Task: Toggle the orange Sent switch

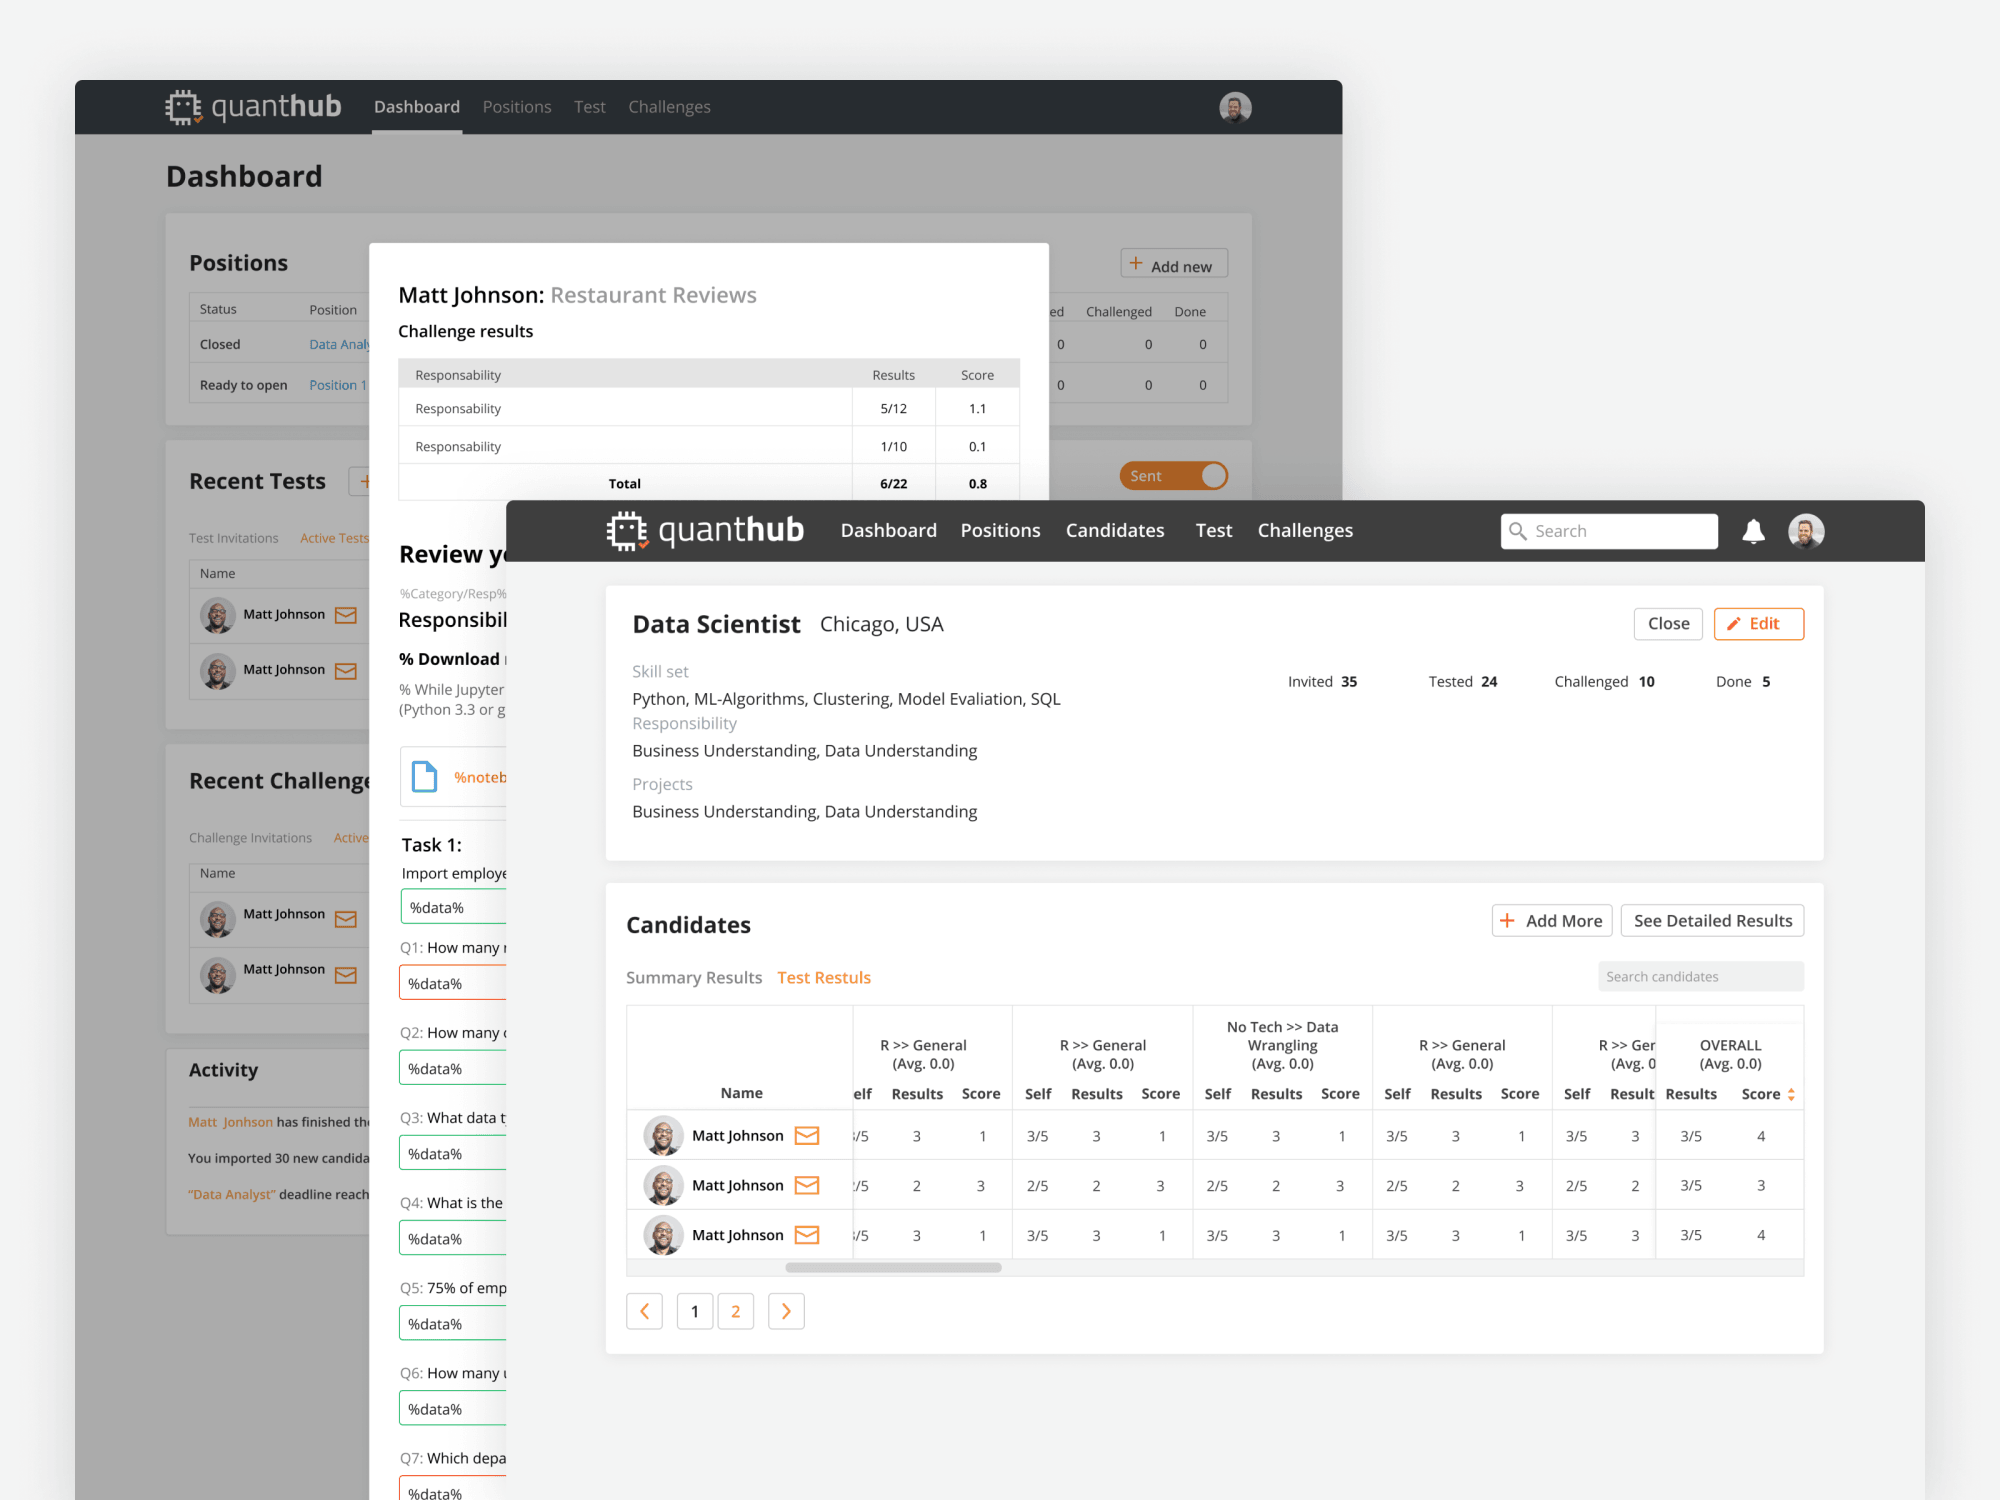Action: [1174, 476]
